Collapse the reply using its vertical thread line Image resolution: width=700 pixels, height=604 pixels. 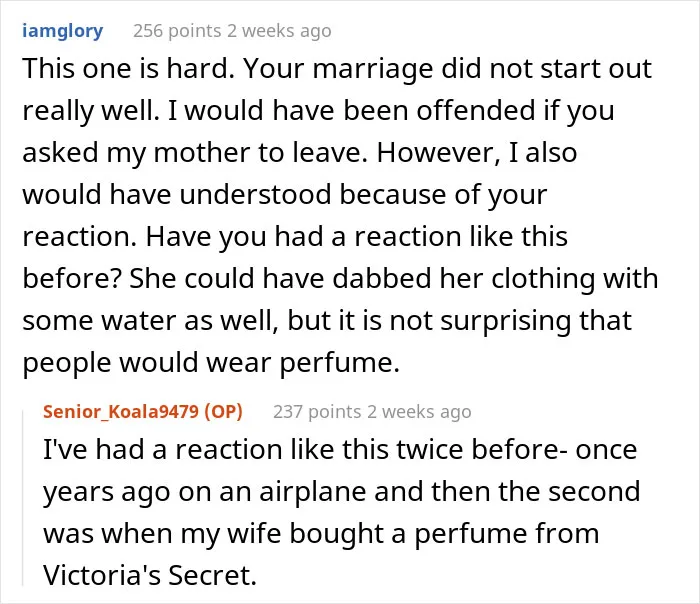tap(23, 498)
